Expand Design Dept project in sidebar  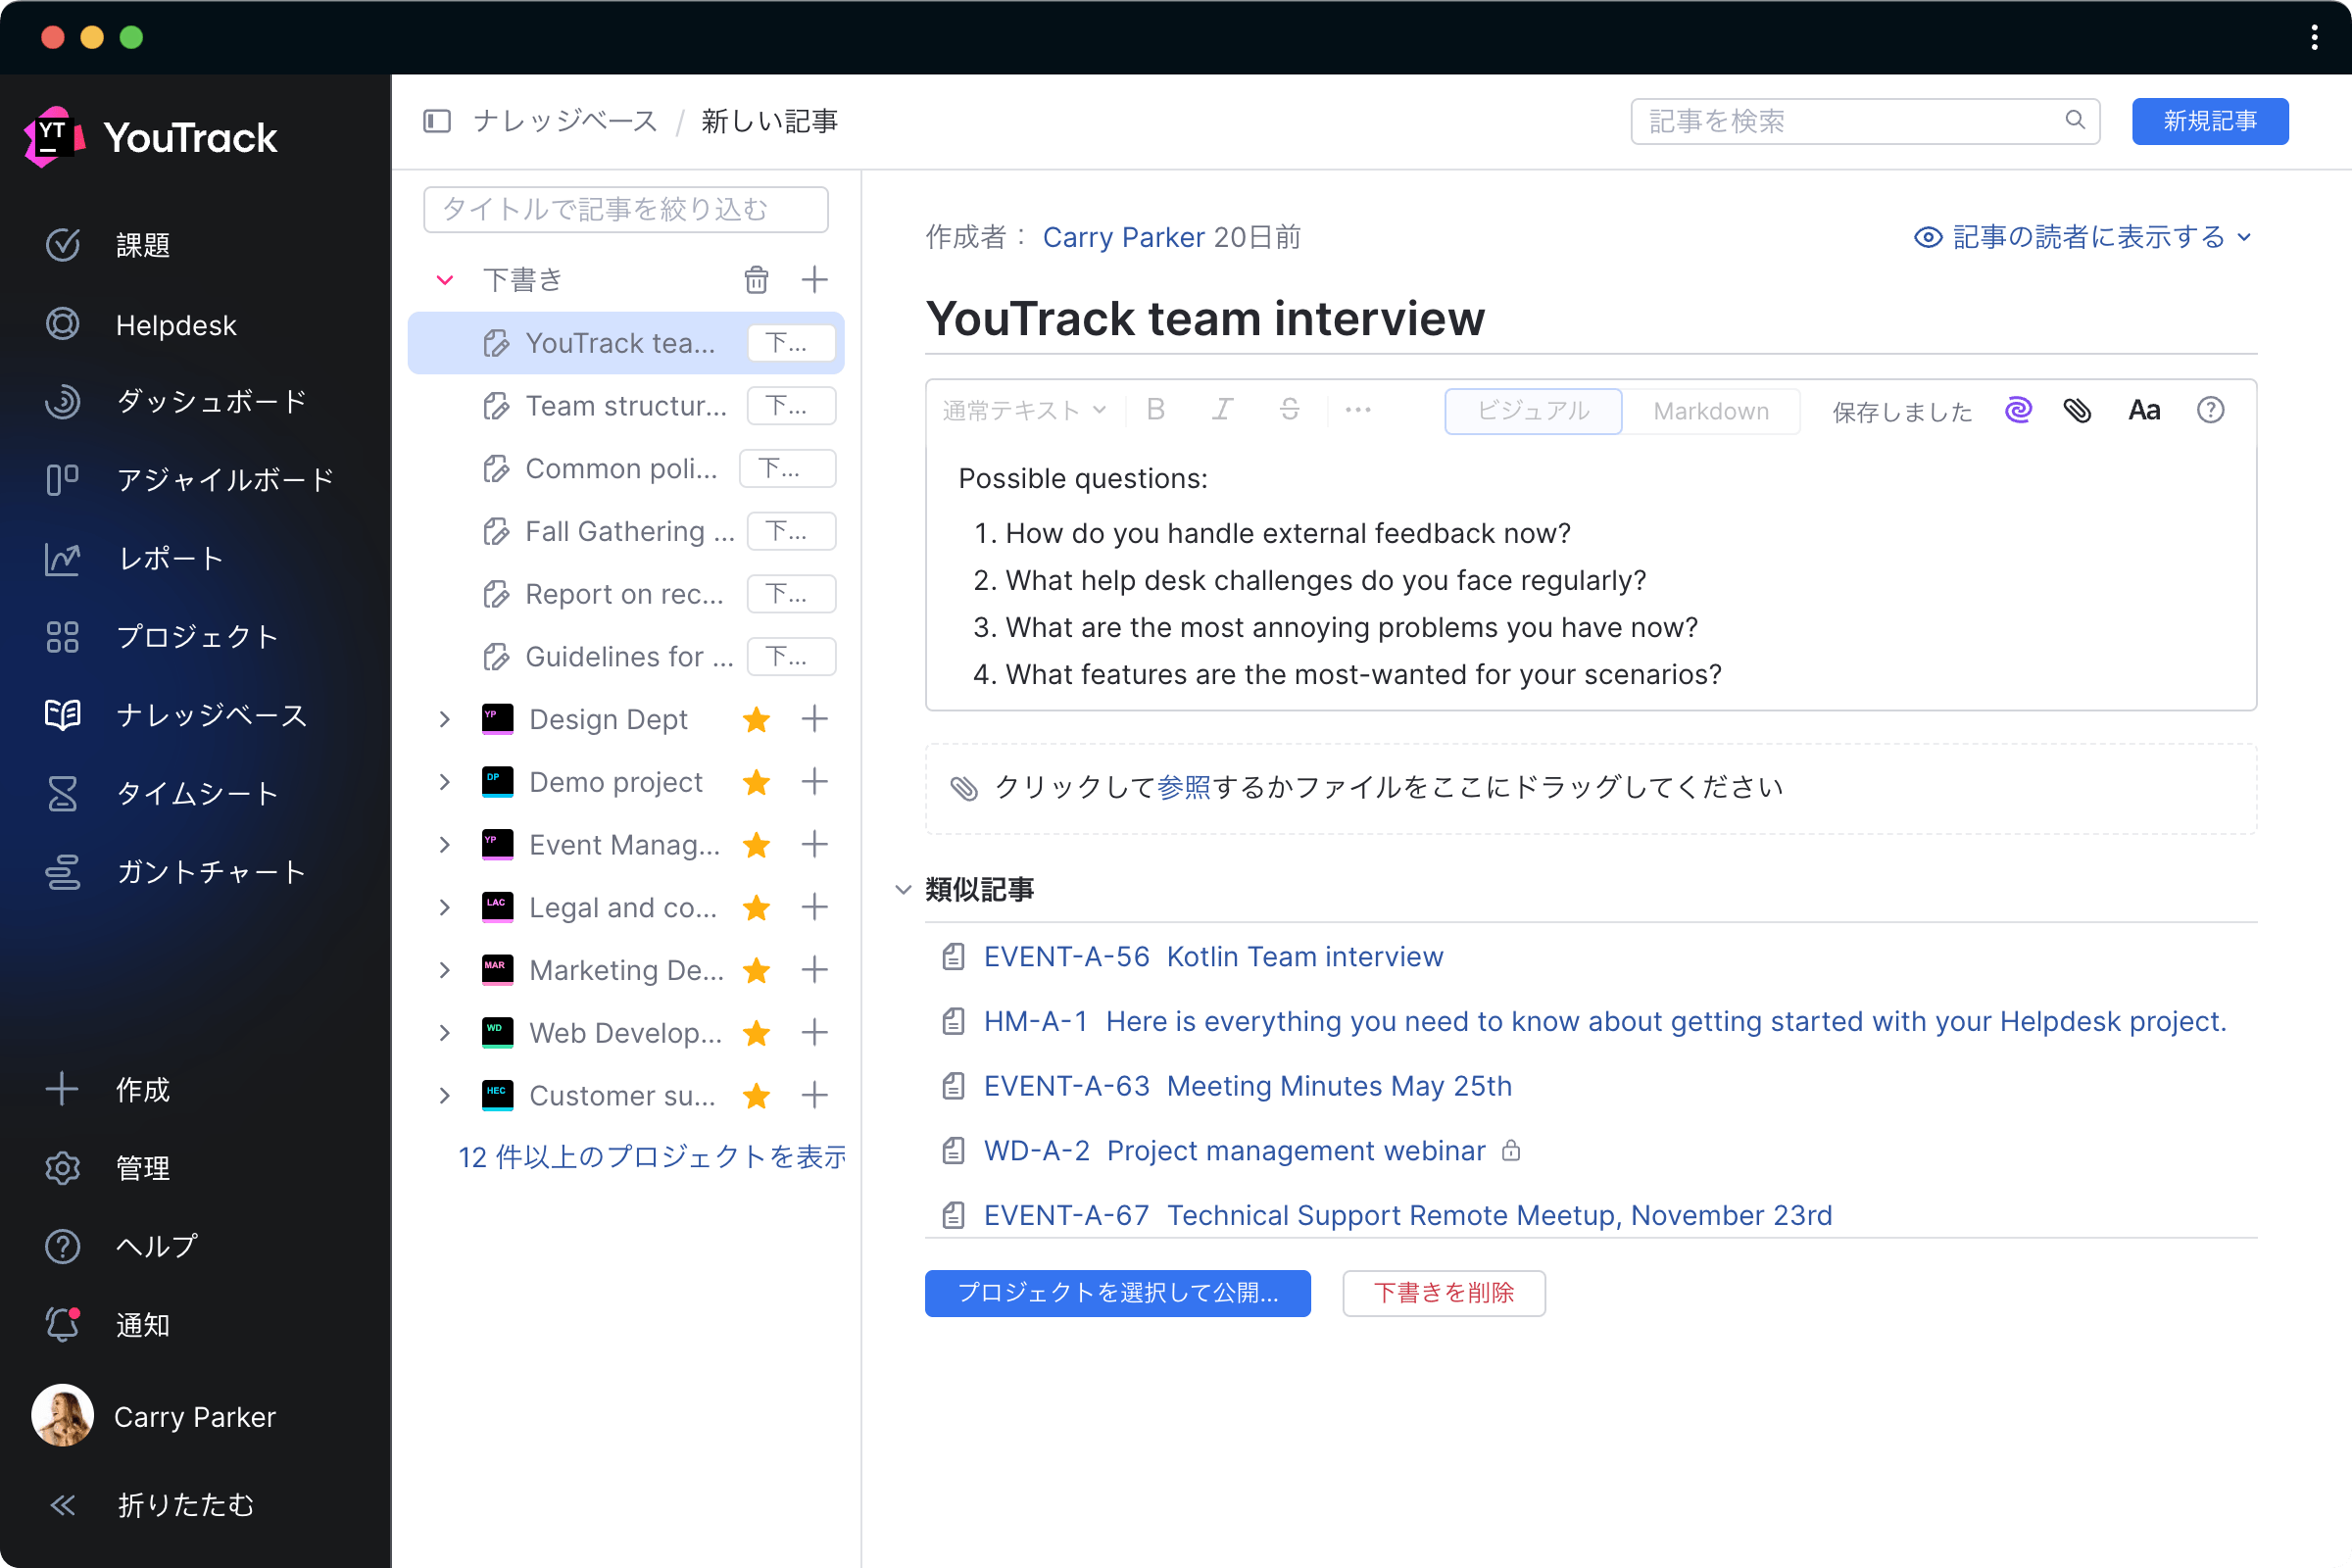point(445,719)
